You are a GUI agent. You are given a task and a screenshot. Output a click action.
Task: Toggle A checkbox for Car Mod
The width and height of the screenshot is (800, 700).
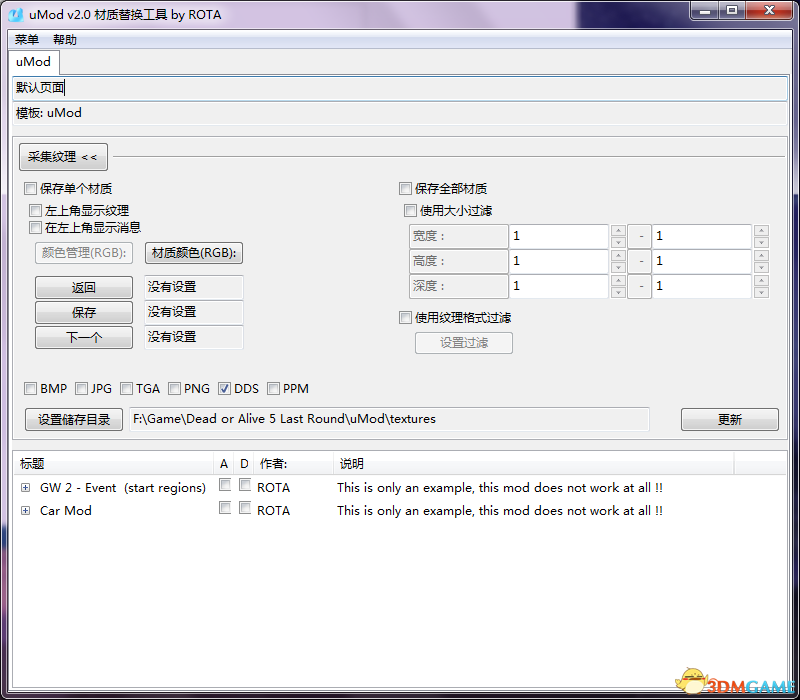point(225,508)
